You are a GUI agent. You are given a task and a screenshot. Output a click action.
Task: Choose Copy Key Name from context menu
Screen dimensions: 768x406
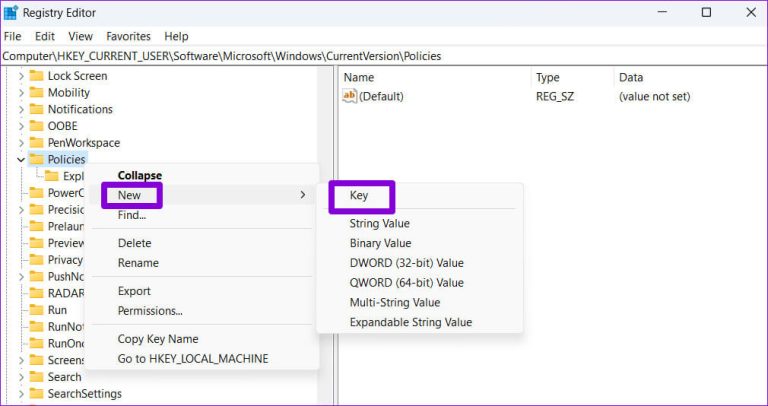(x=158, y=339)
